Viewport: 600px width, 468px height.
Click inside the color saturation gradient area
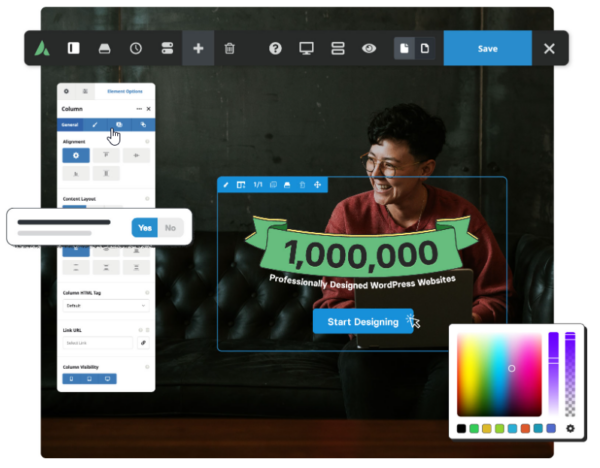click(x=499, y=374)
